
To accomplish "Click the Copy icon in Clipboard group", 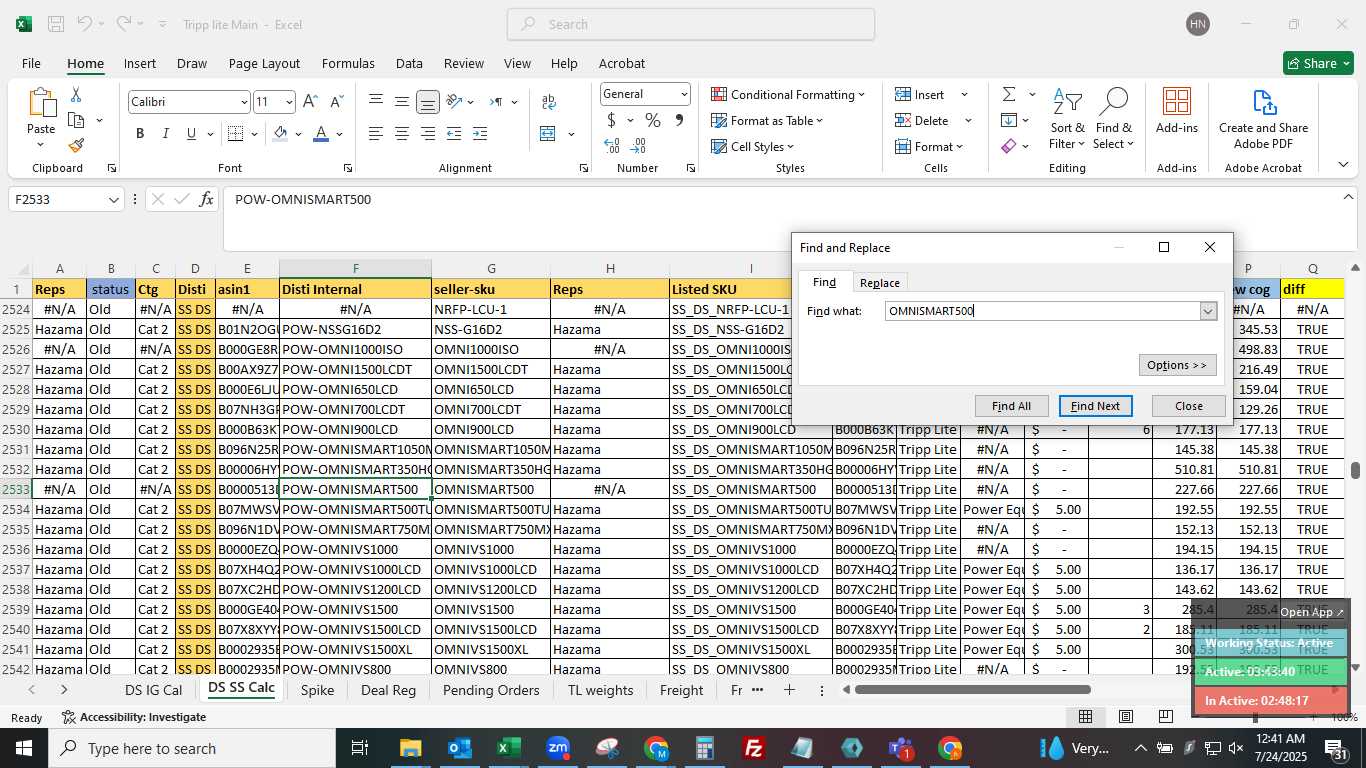I will tap(76, 120).
